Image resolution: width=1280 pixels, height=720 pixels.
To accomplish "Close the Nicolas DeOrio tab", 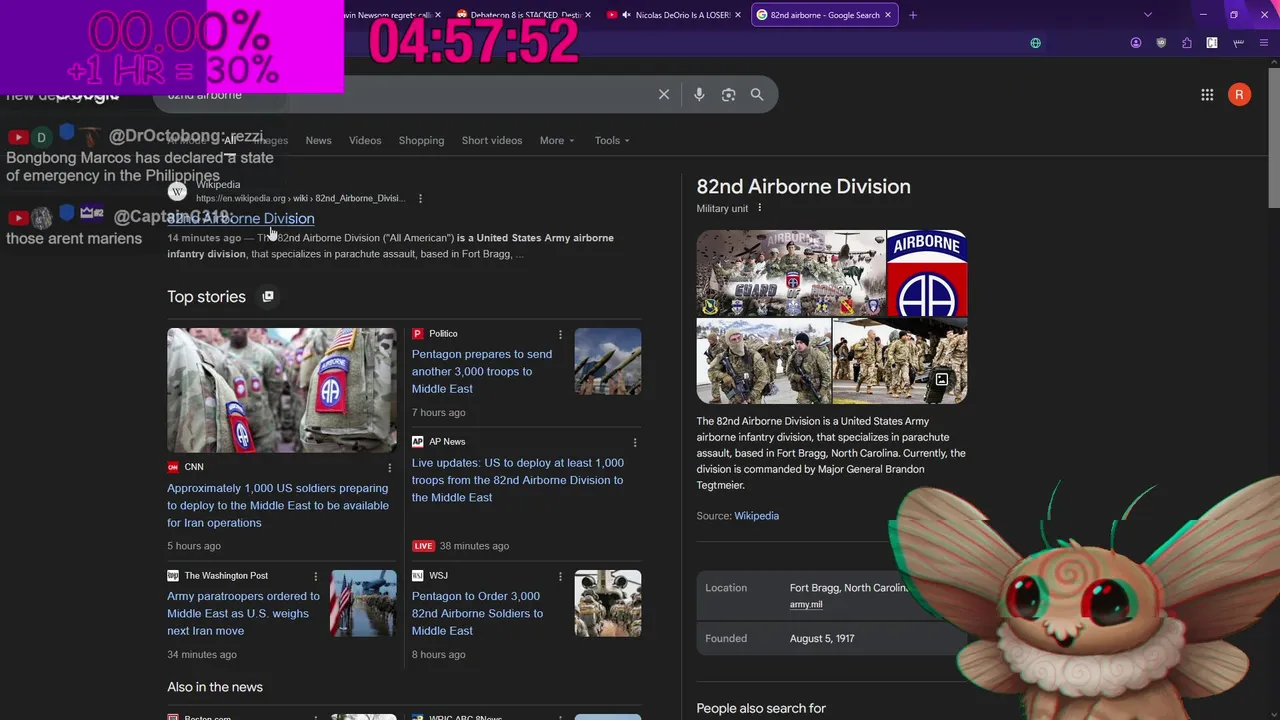I will [x=738, y=15].
